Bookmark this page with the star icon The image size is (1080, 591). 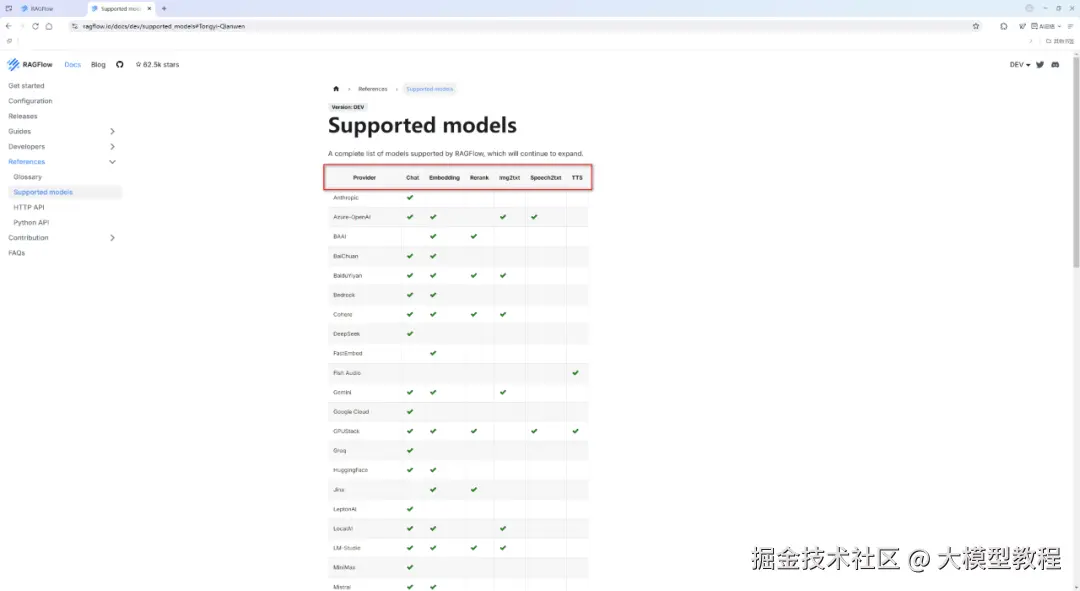point(976,26)
